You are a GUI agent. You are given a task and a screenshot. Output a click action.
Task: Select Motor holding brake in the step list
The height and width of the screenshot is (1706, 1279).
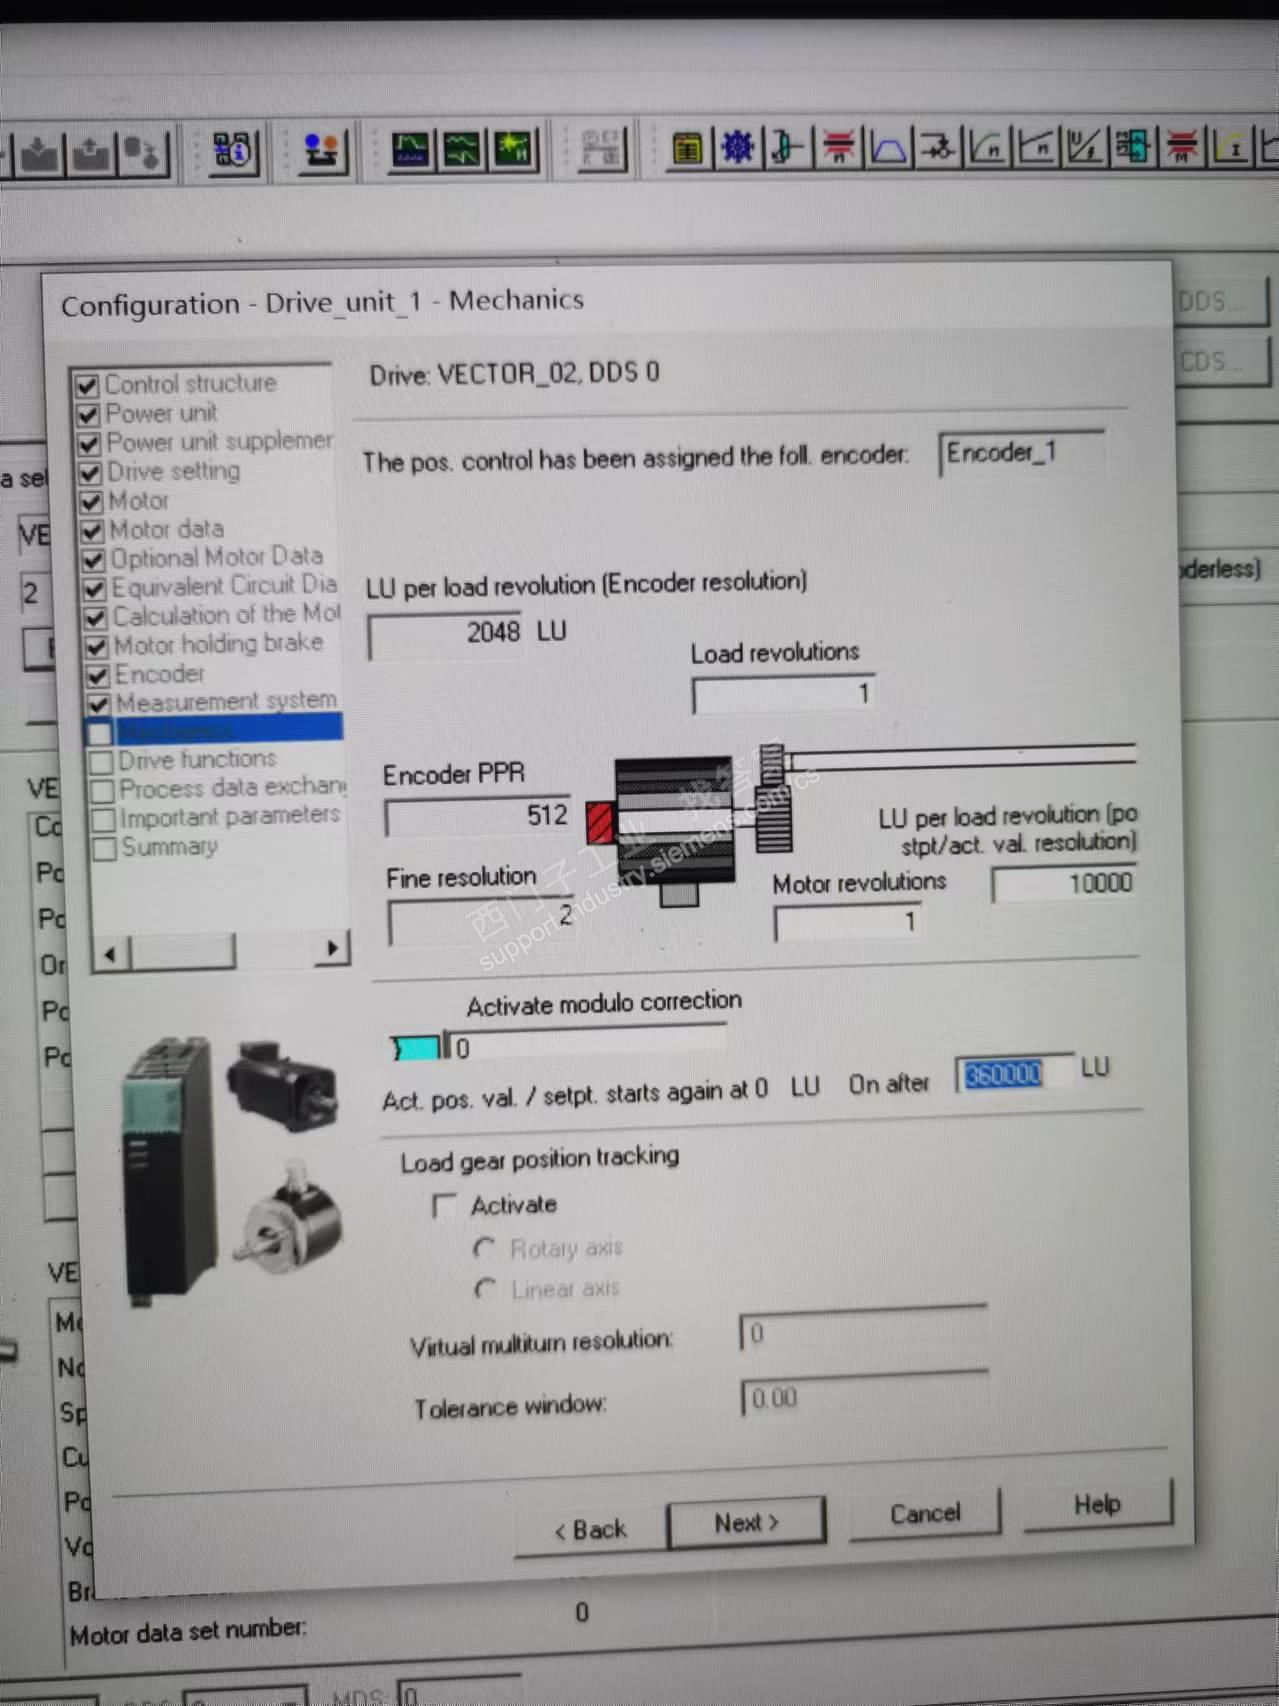point(218,644)
